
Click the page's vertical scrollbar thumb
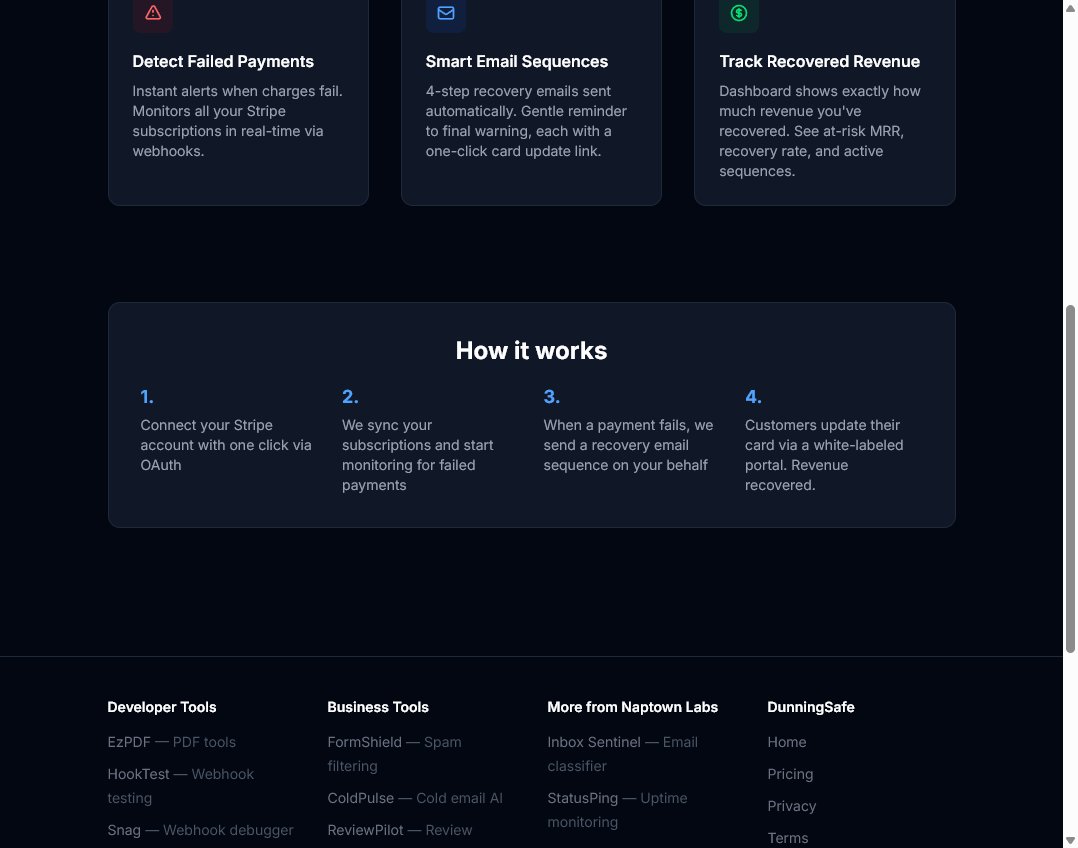pyautogui.click(x=1070, y=478)
